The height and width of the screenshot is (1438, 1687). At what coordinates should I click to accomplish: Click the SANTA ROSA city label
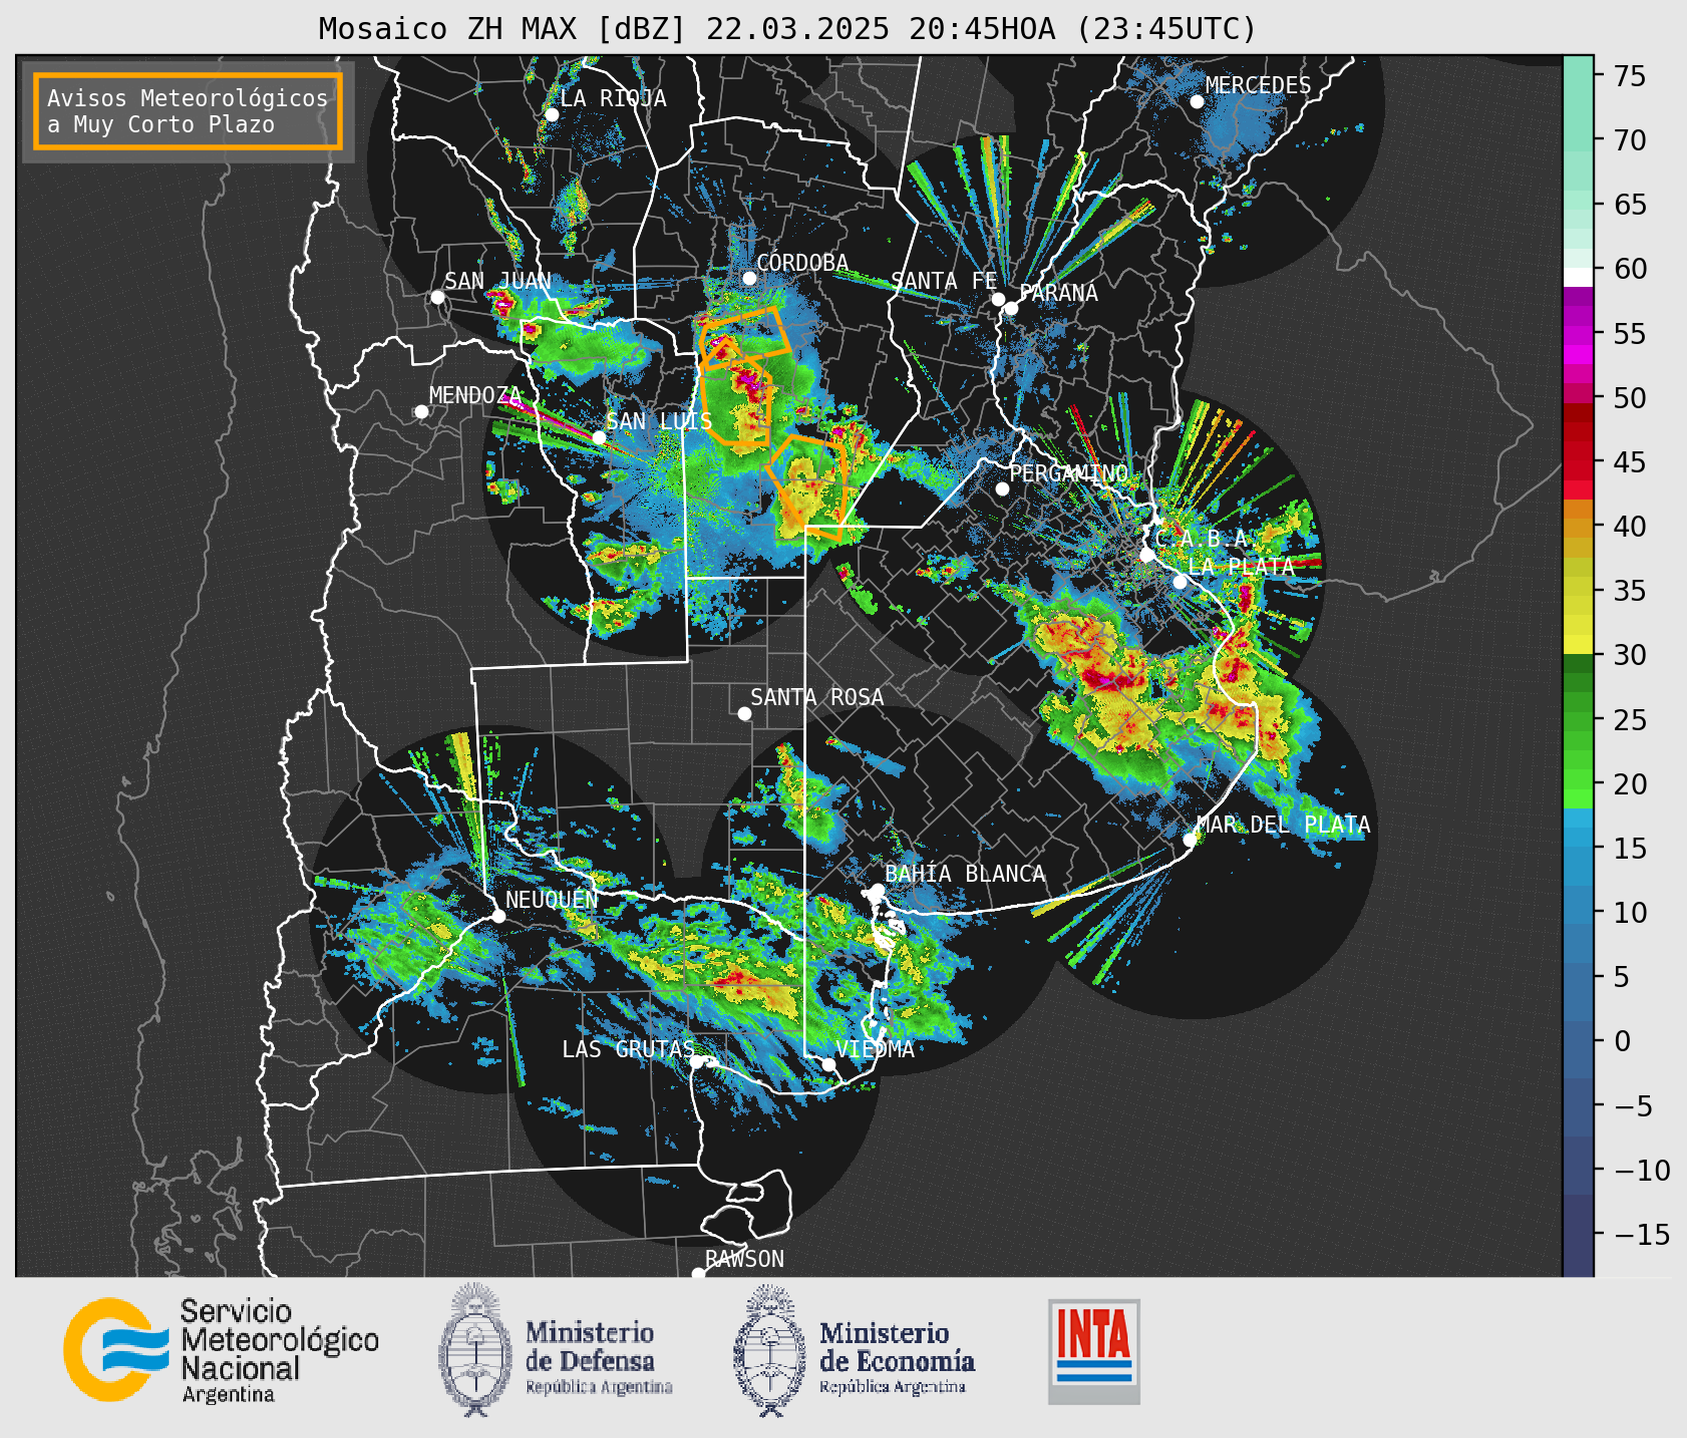[817, 697]
